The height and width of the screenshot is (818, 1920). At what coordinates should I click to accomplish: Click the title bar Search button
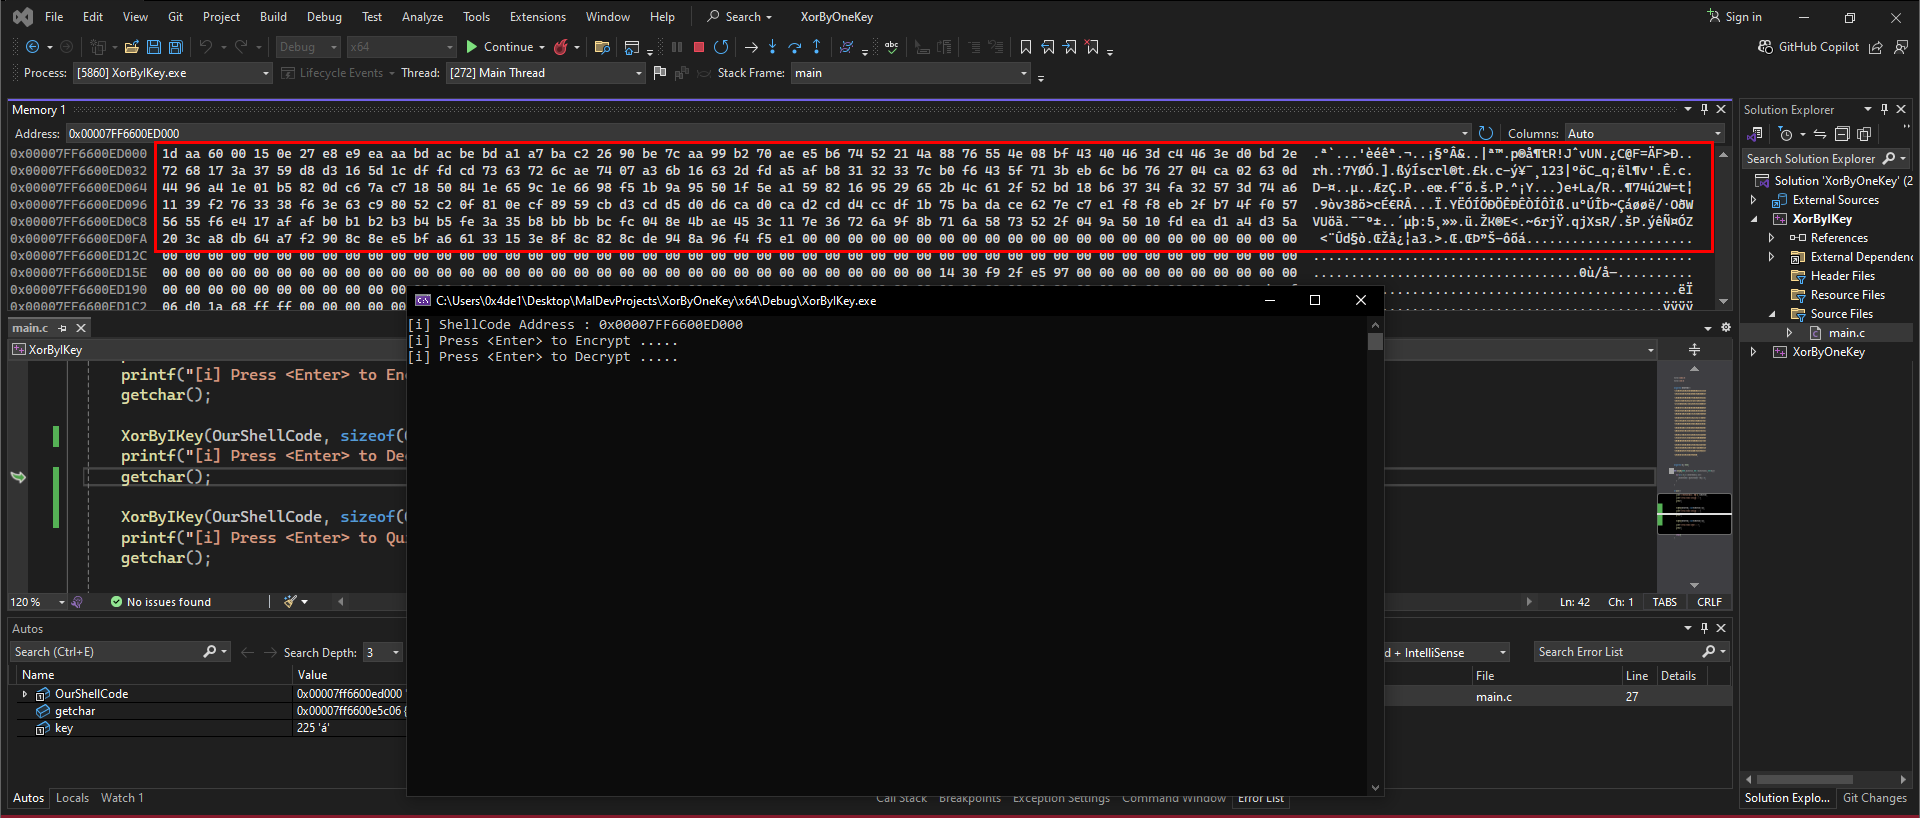pyautogui.click(x=740, y=17)
